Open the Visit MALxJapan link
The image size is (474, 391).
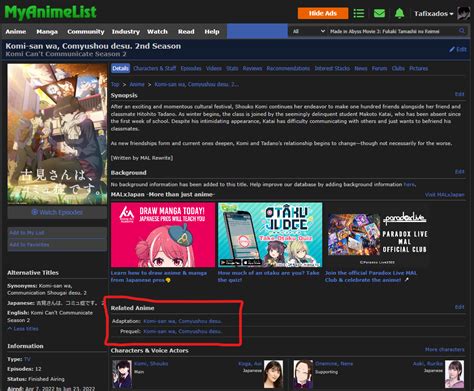click(x=444, y=195)
